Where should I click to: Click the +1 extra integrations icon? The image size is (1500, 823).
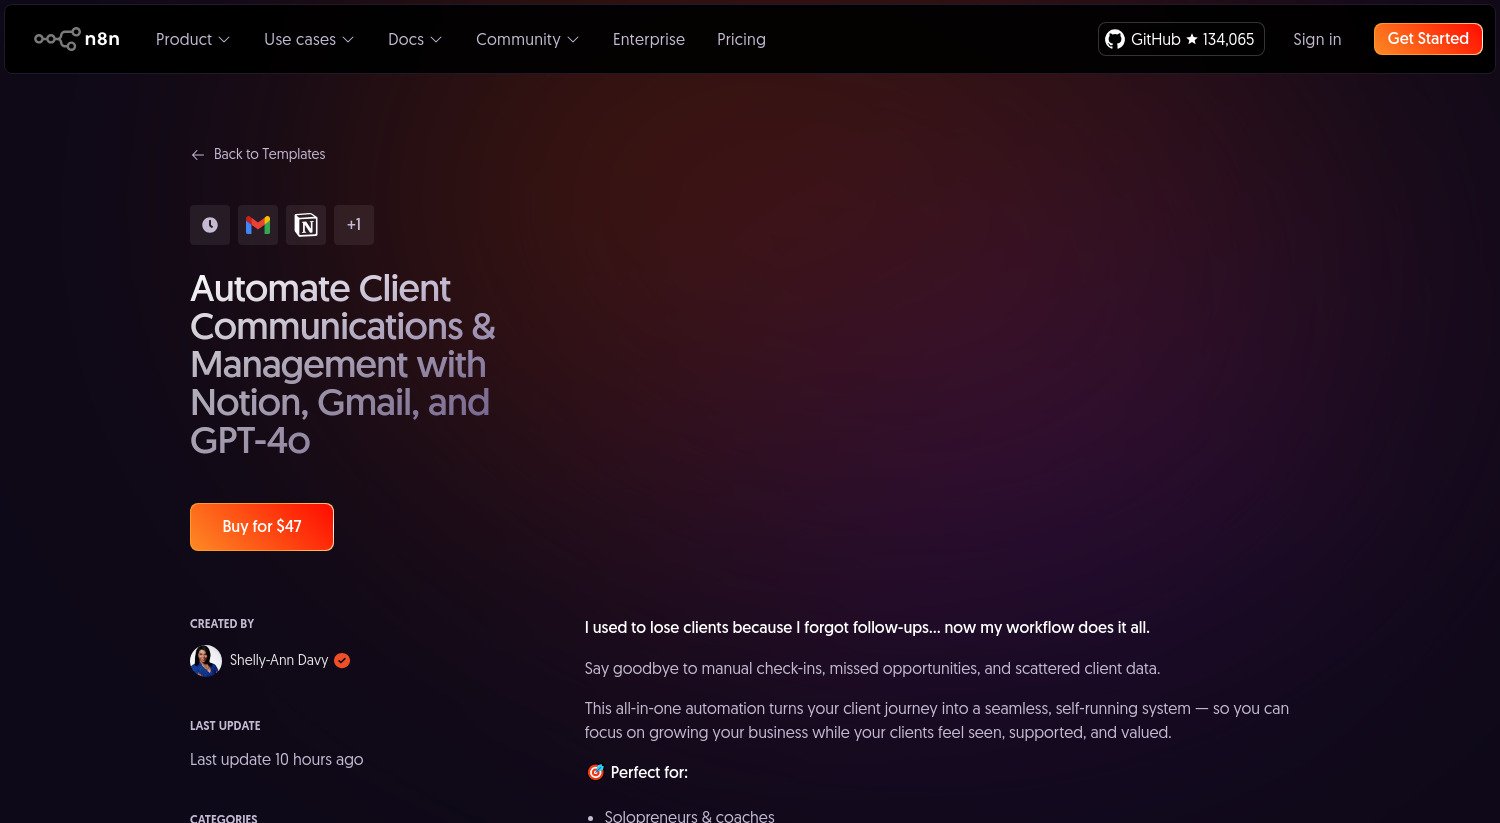tap(353, 224)
